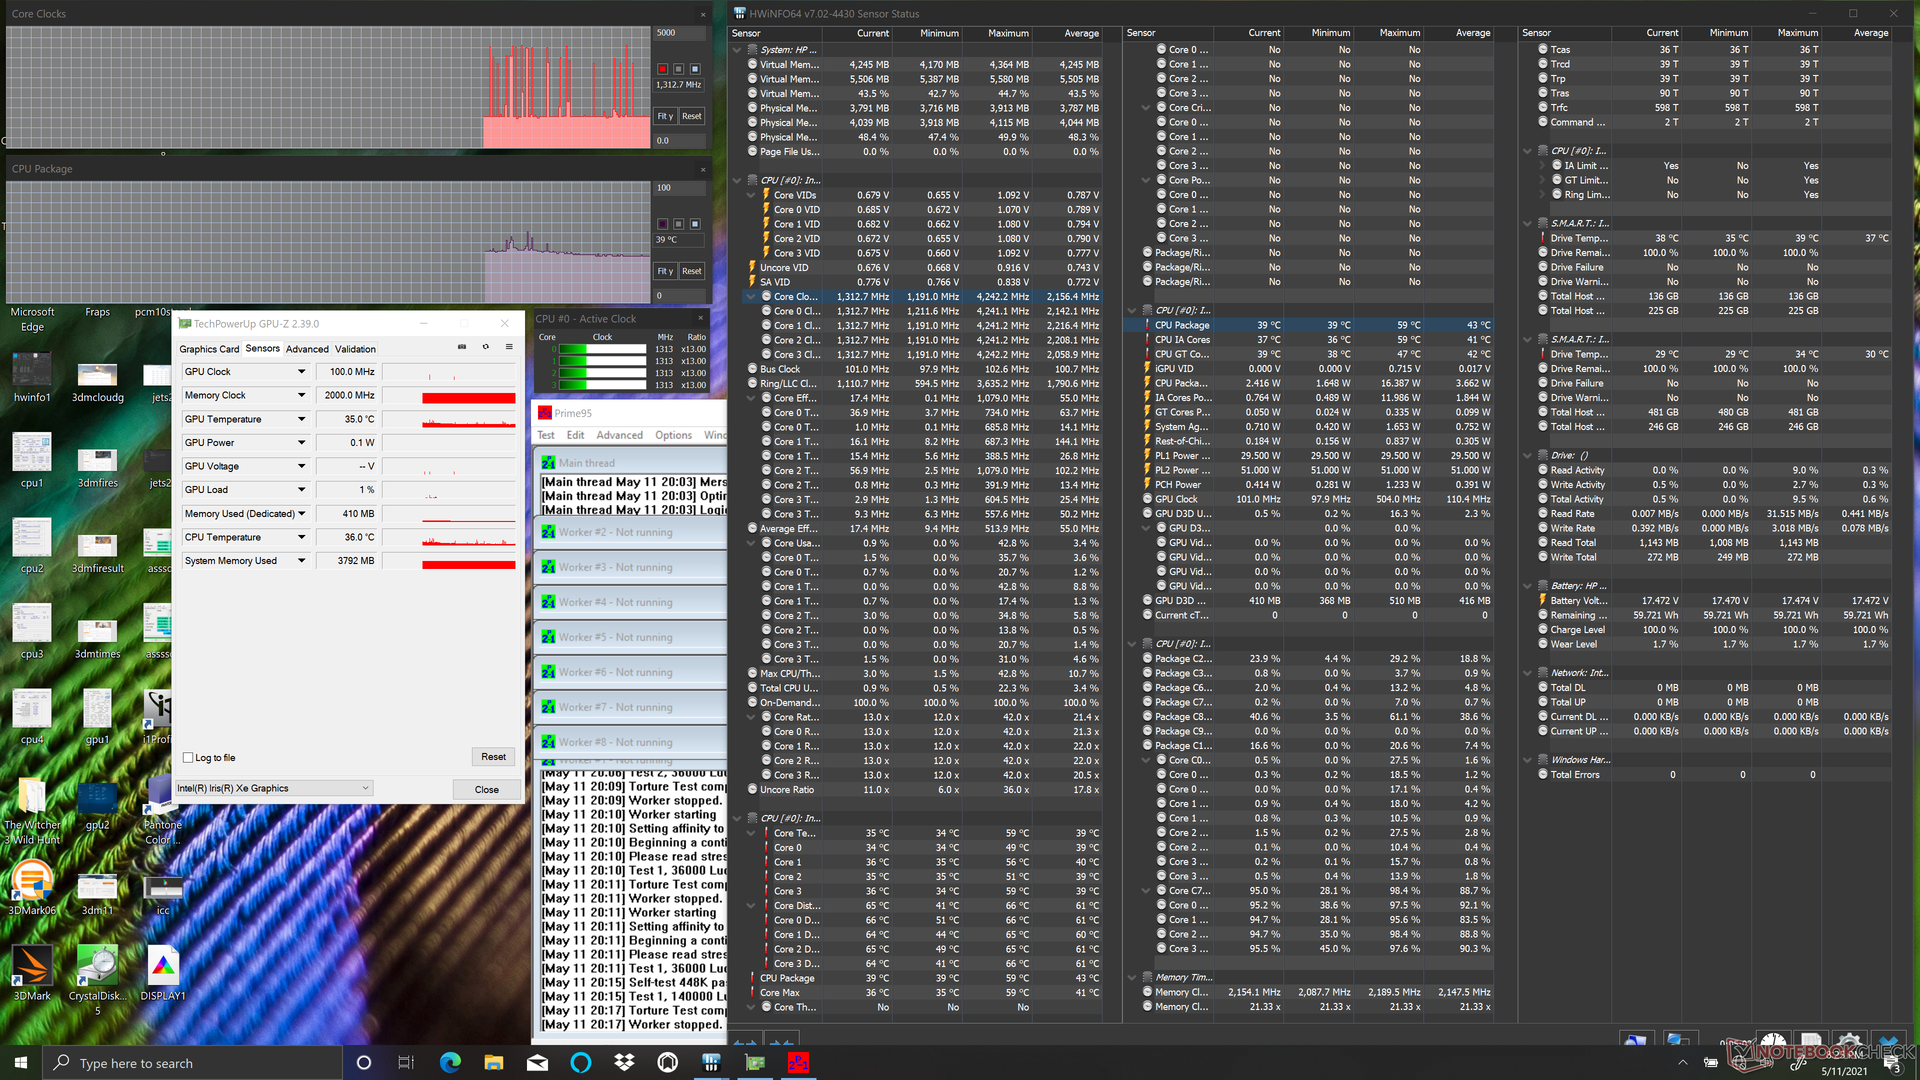This screenshot has height=1080, width=1920.
Task: Open GPU-Z hamburger menu icon
Action: click(x=509, y=347)
